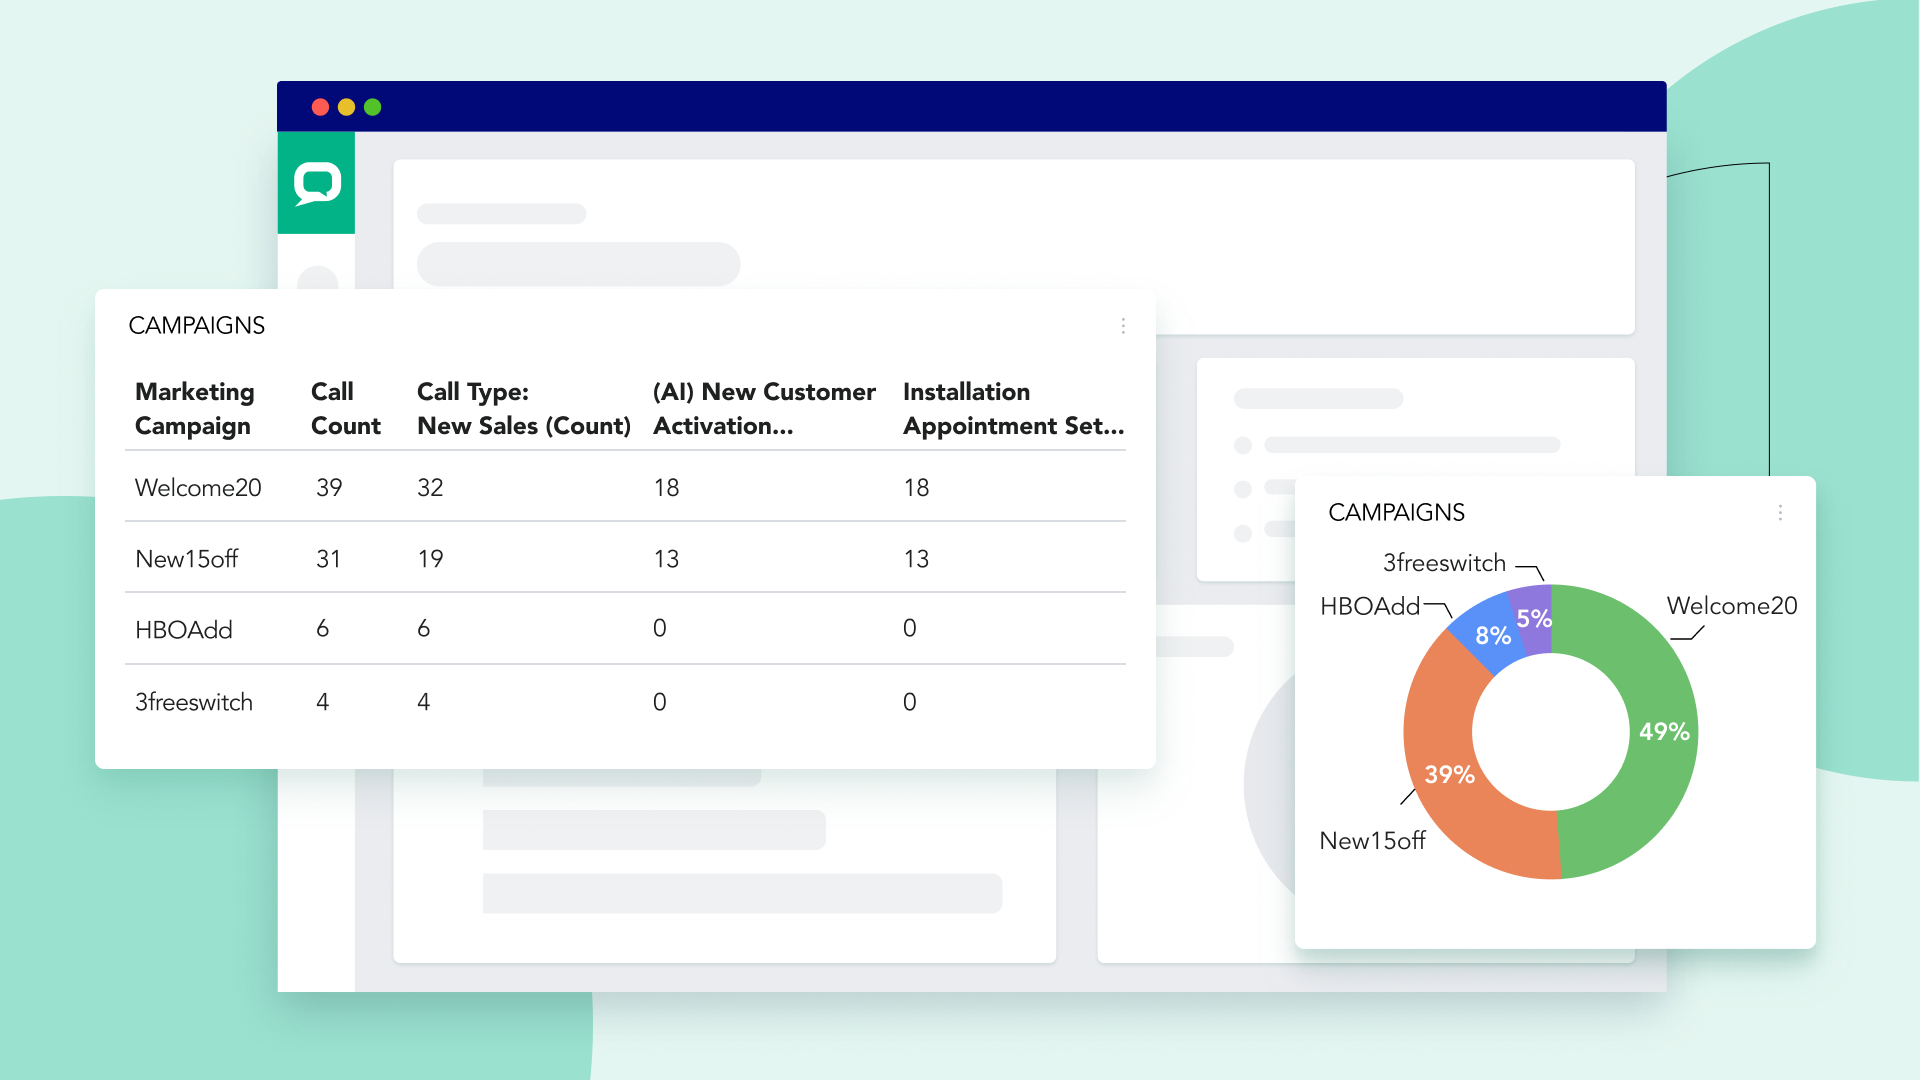Click the yellow window minimize dot
This screenshot has height=1080, width=1920.
346,107
